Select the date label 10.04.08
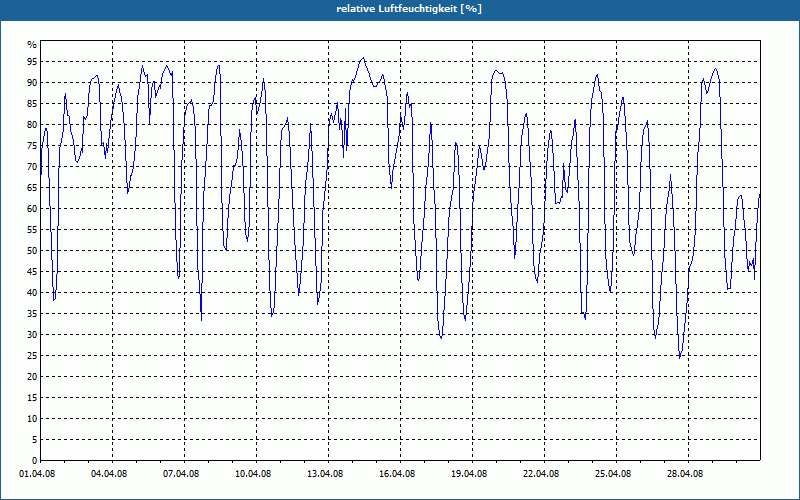800x500 pixels. pos(253,474)
